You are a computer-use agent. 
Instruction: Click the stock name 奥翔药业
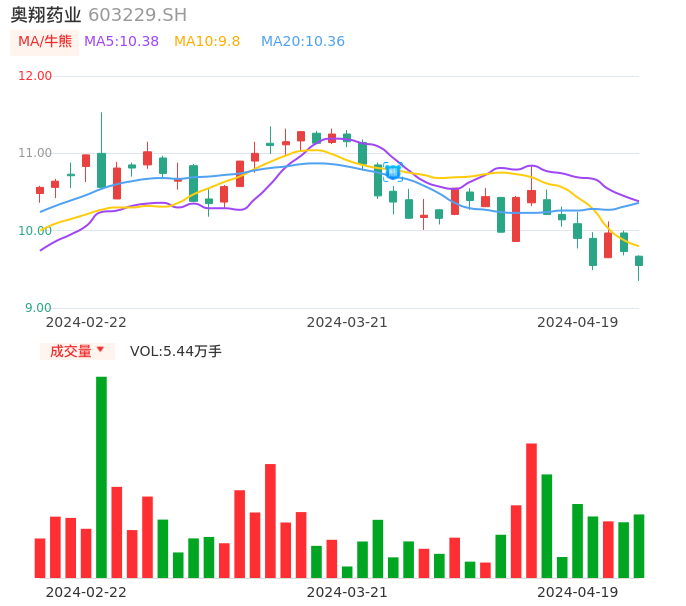(46, 15)
